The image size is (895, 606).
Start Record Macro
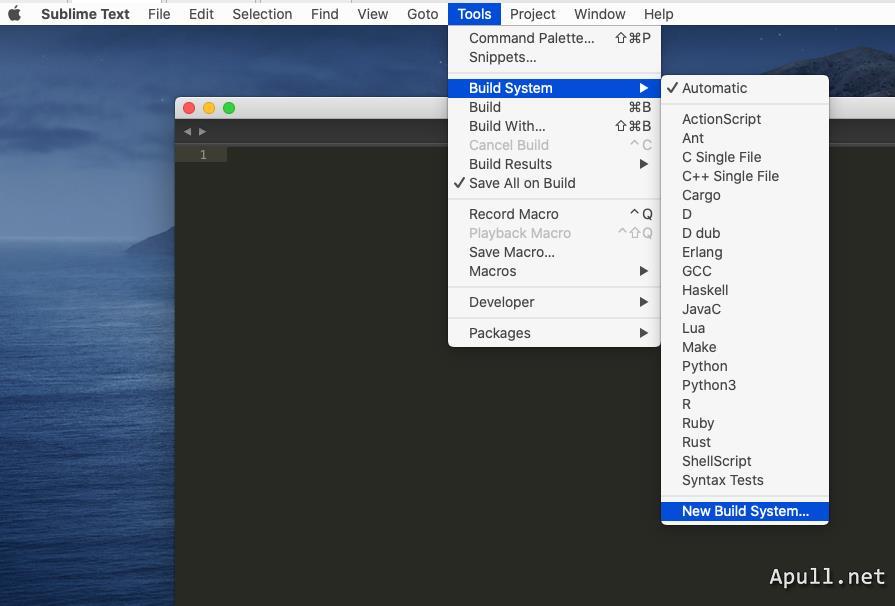tap(554, 214)
